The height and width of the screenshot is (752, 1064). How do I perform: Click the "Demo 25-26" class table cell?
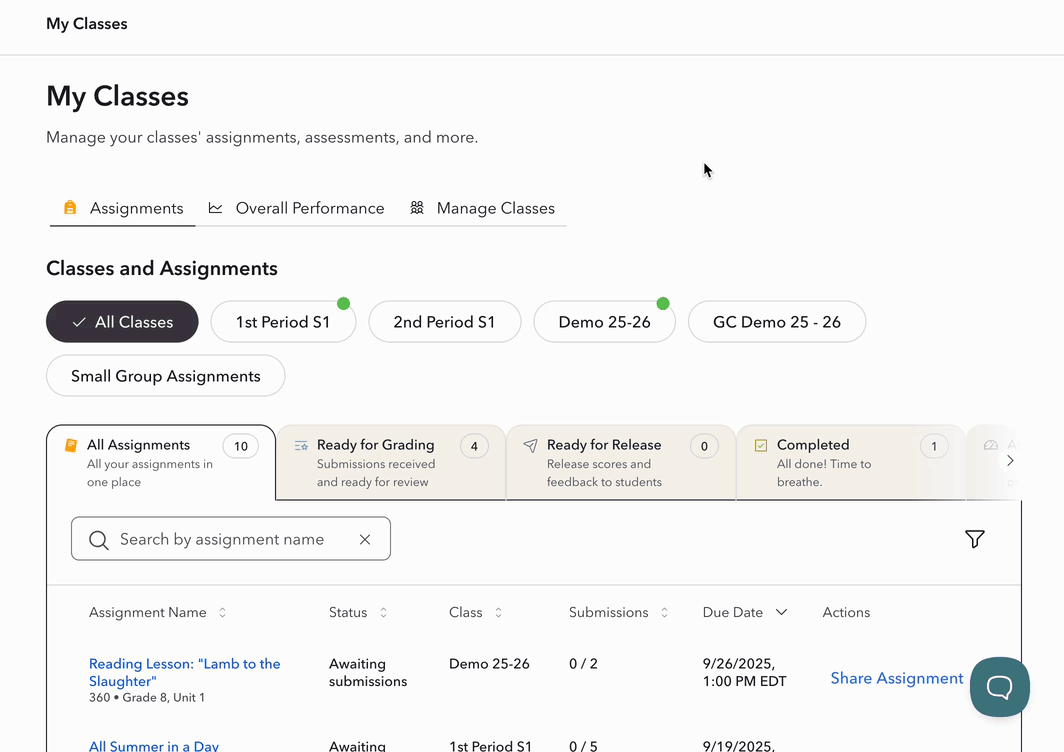click(489, 664)
